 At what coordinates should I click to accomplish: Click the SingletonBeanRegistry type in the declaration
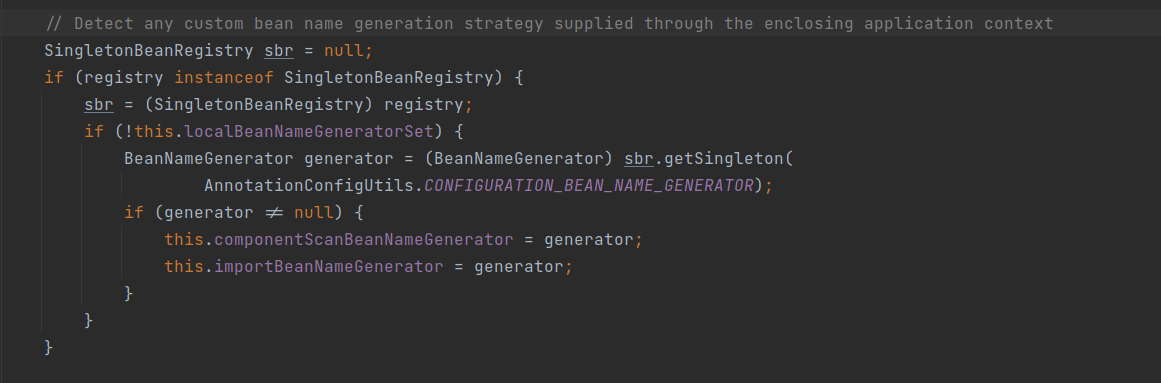150,51
